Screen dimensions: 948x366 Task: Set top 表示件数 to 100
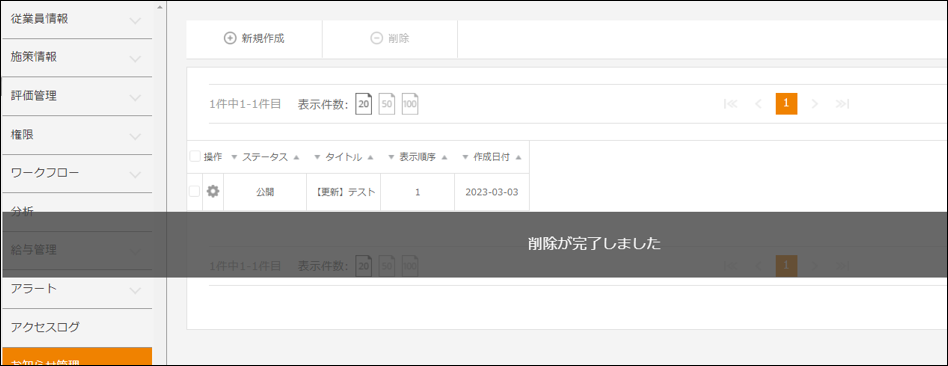411,104
